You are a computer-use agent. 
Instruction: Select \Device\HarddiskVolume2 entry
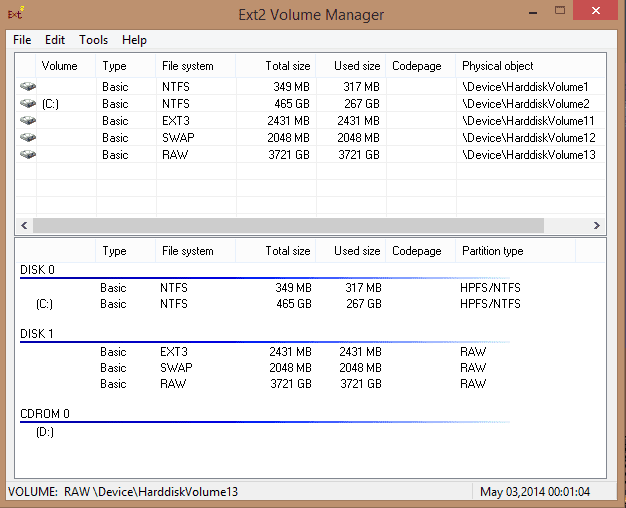[526, 104]
